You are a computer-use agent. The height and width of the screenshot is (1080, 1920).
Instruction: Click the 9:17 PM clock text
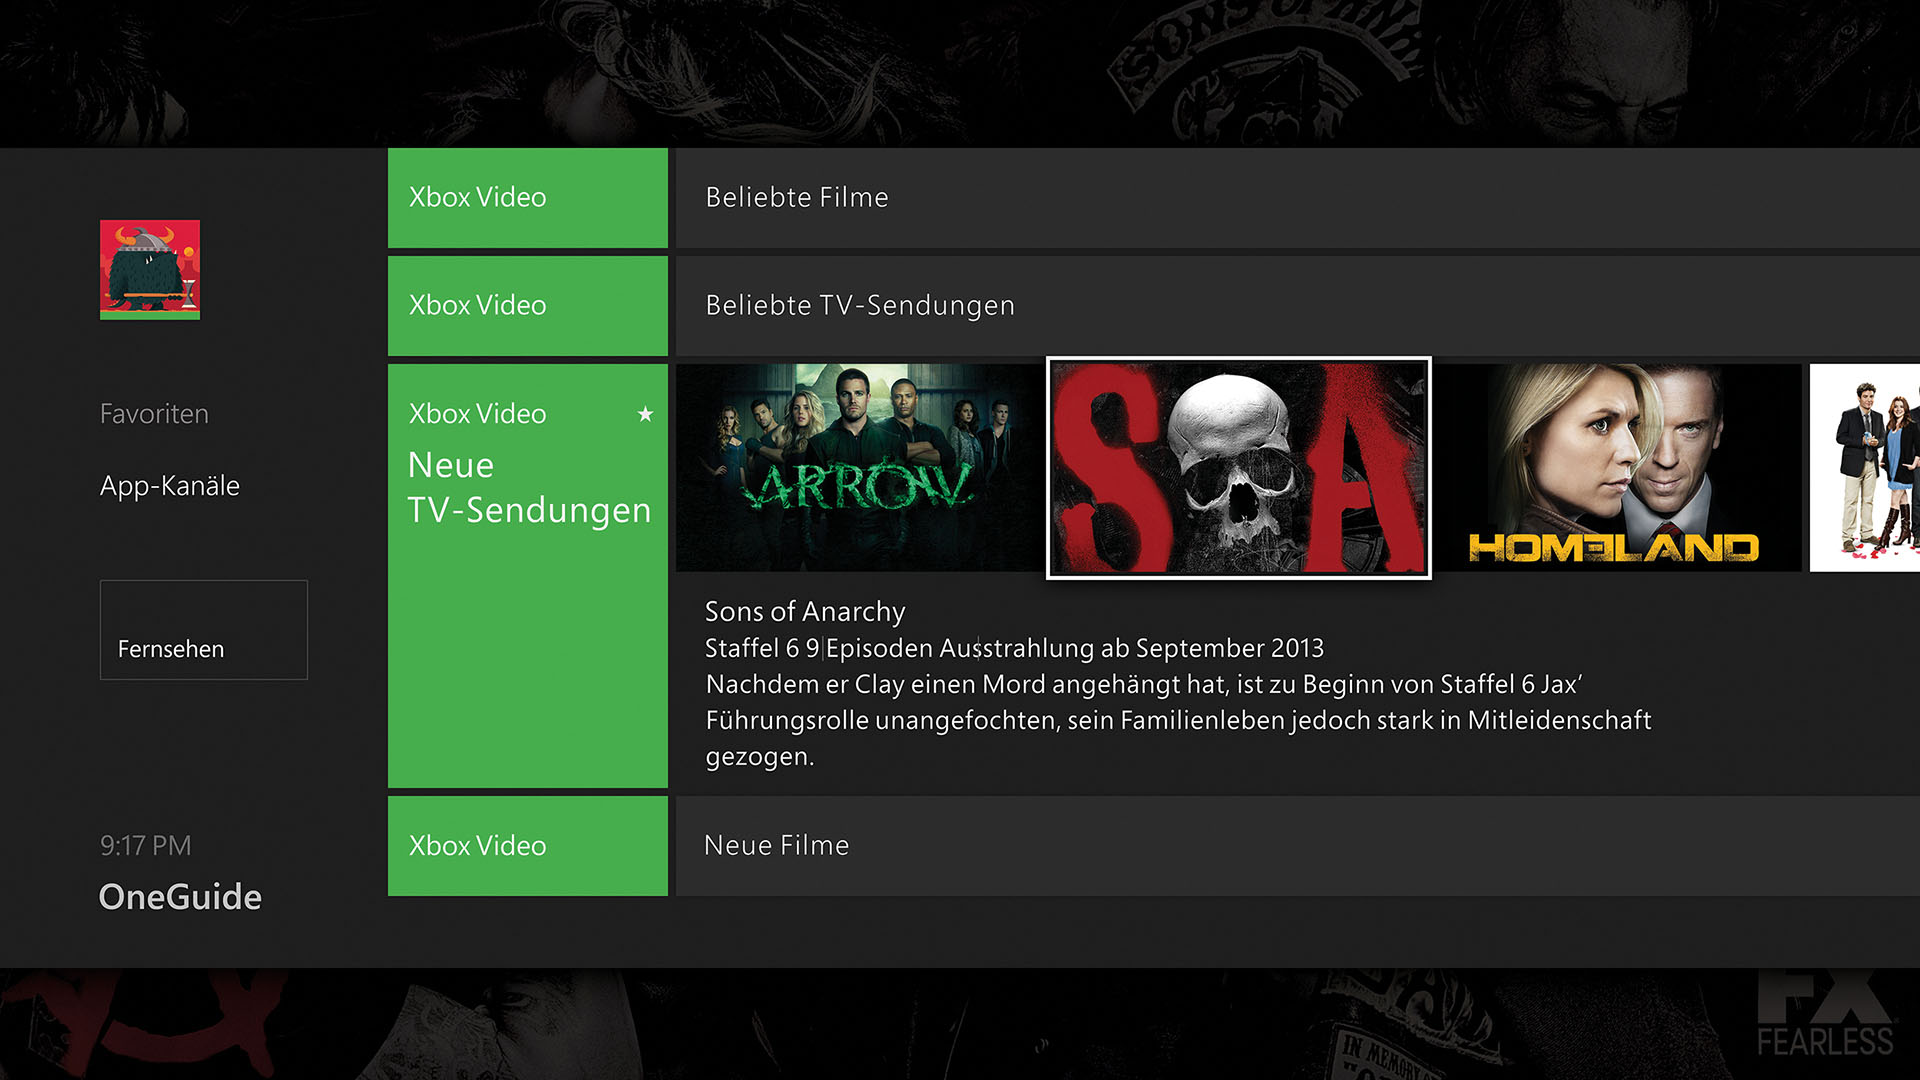pyautogui.click(x=145, y=846)
